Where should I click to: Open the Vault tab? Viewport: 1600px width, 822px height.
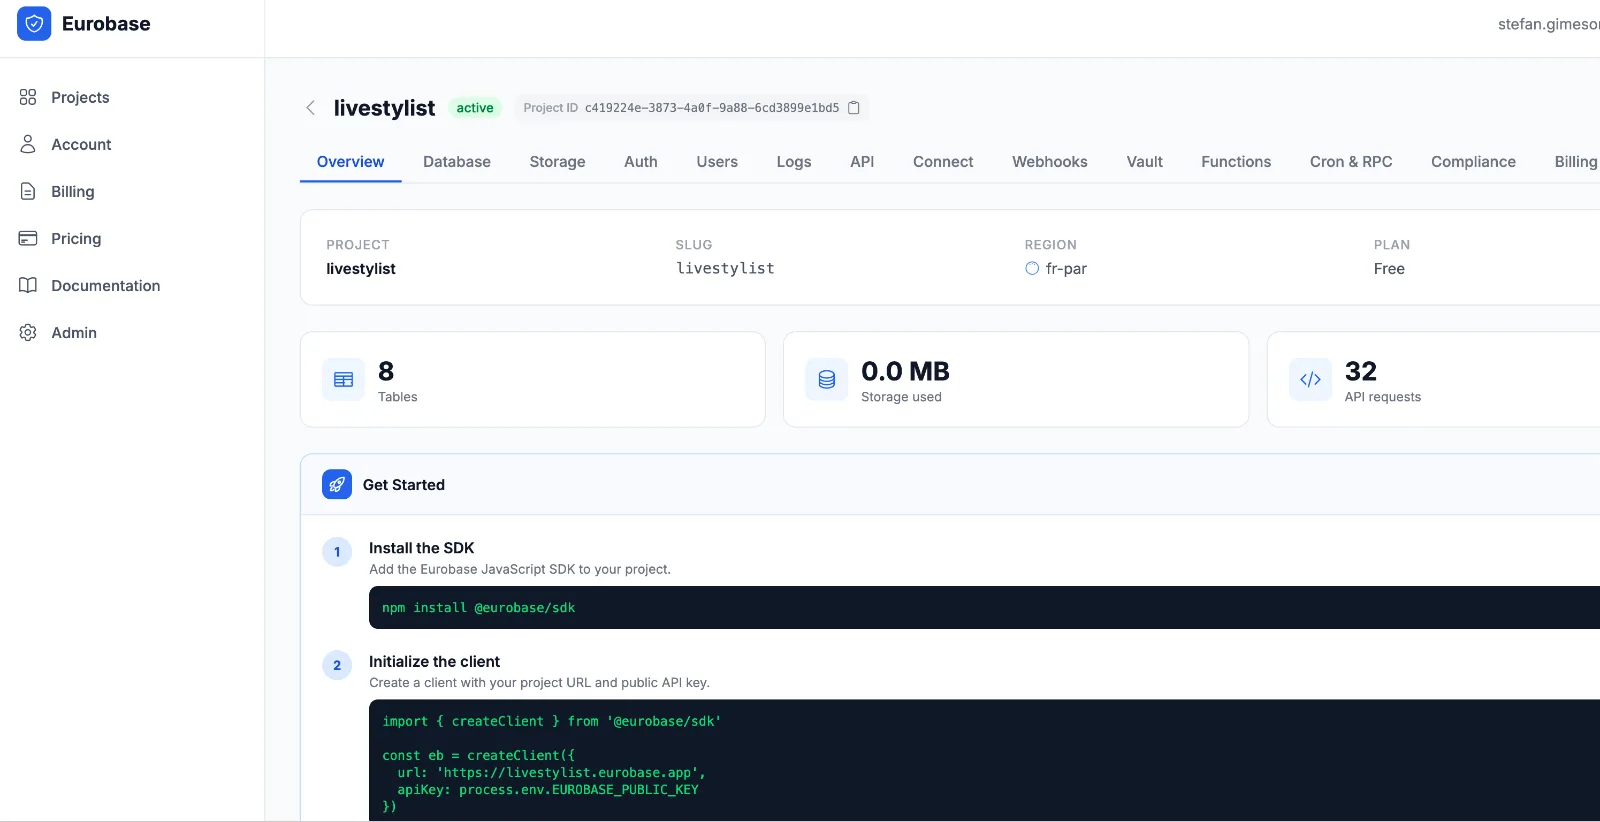pyautogui.click(x=1145, y=162)
